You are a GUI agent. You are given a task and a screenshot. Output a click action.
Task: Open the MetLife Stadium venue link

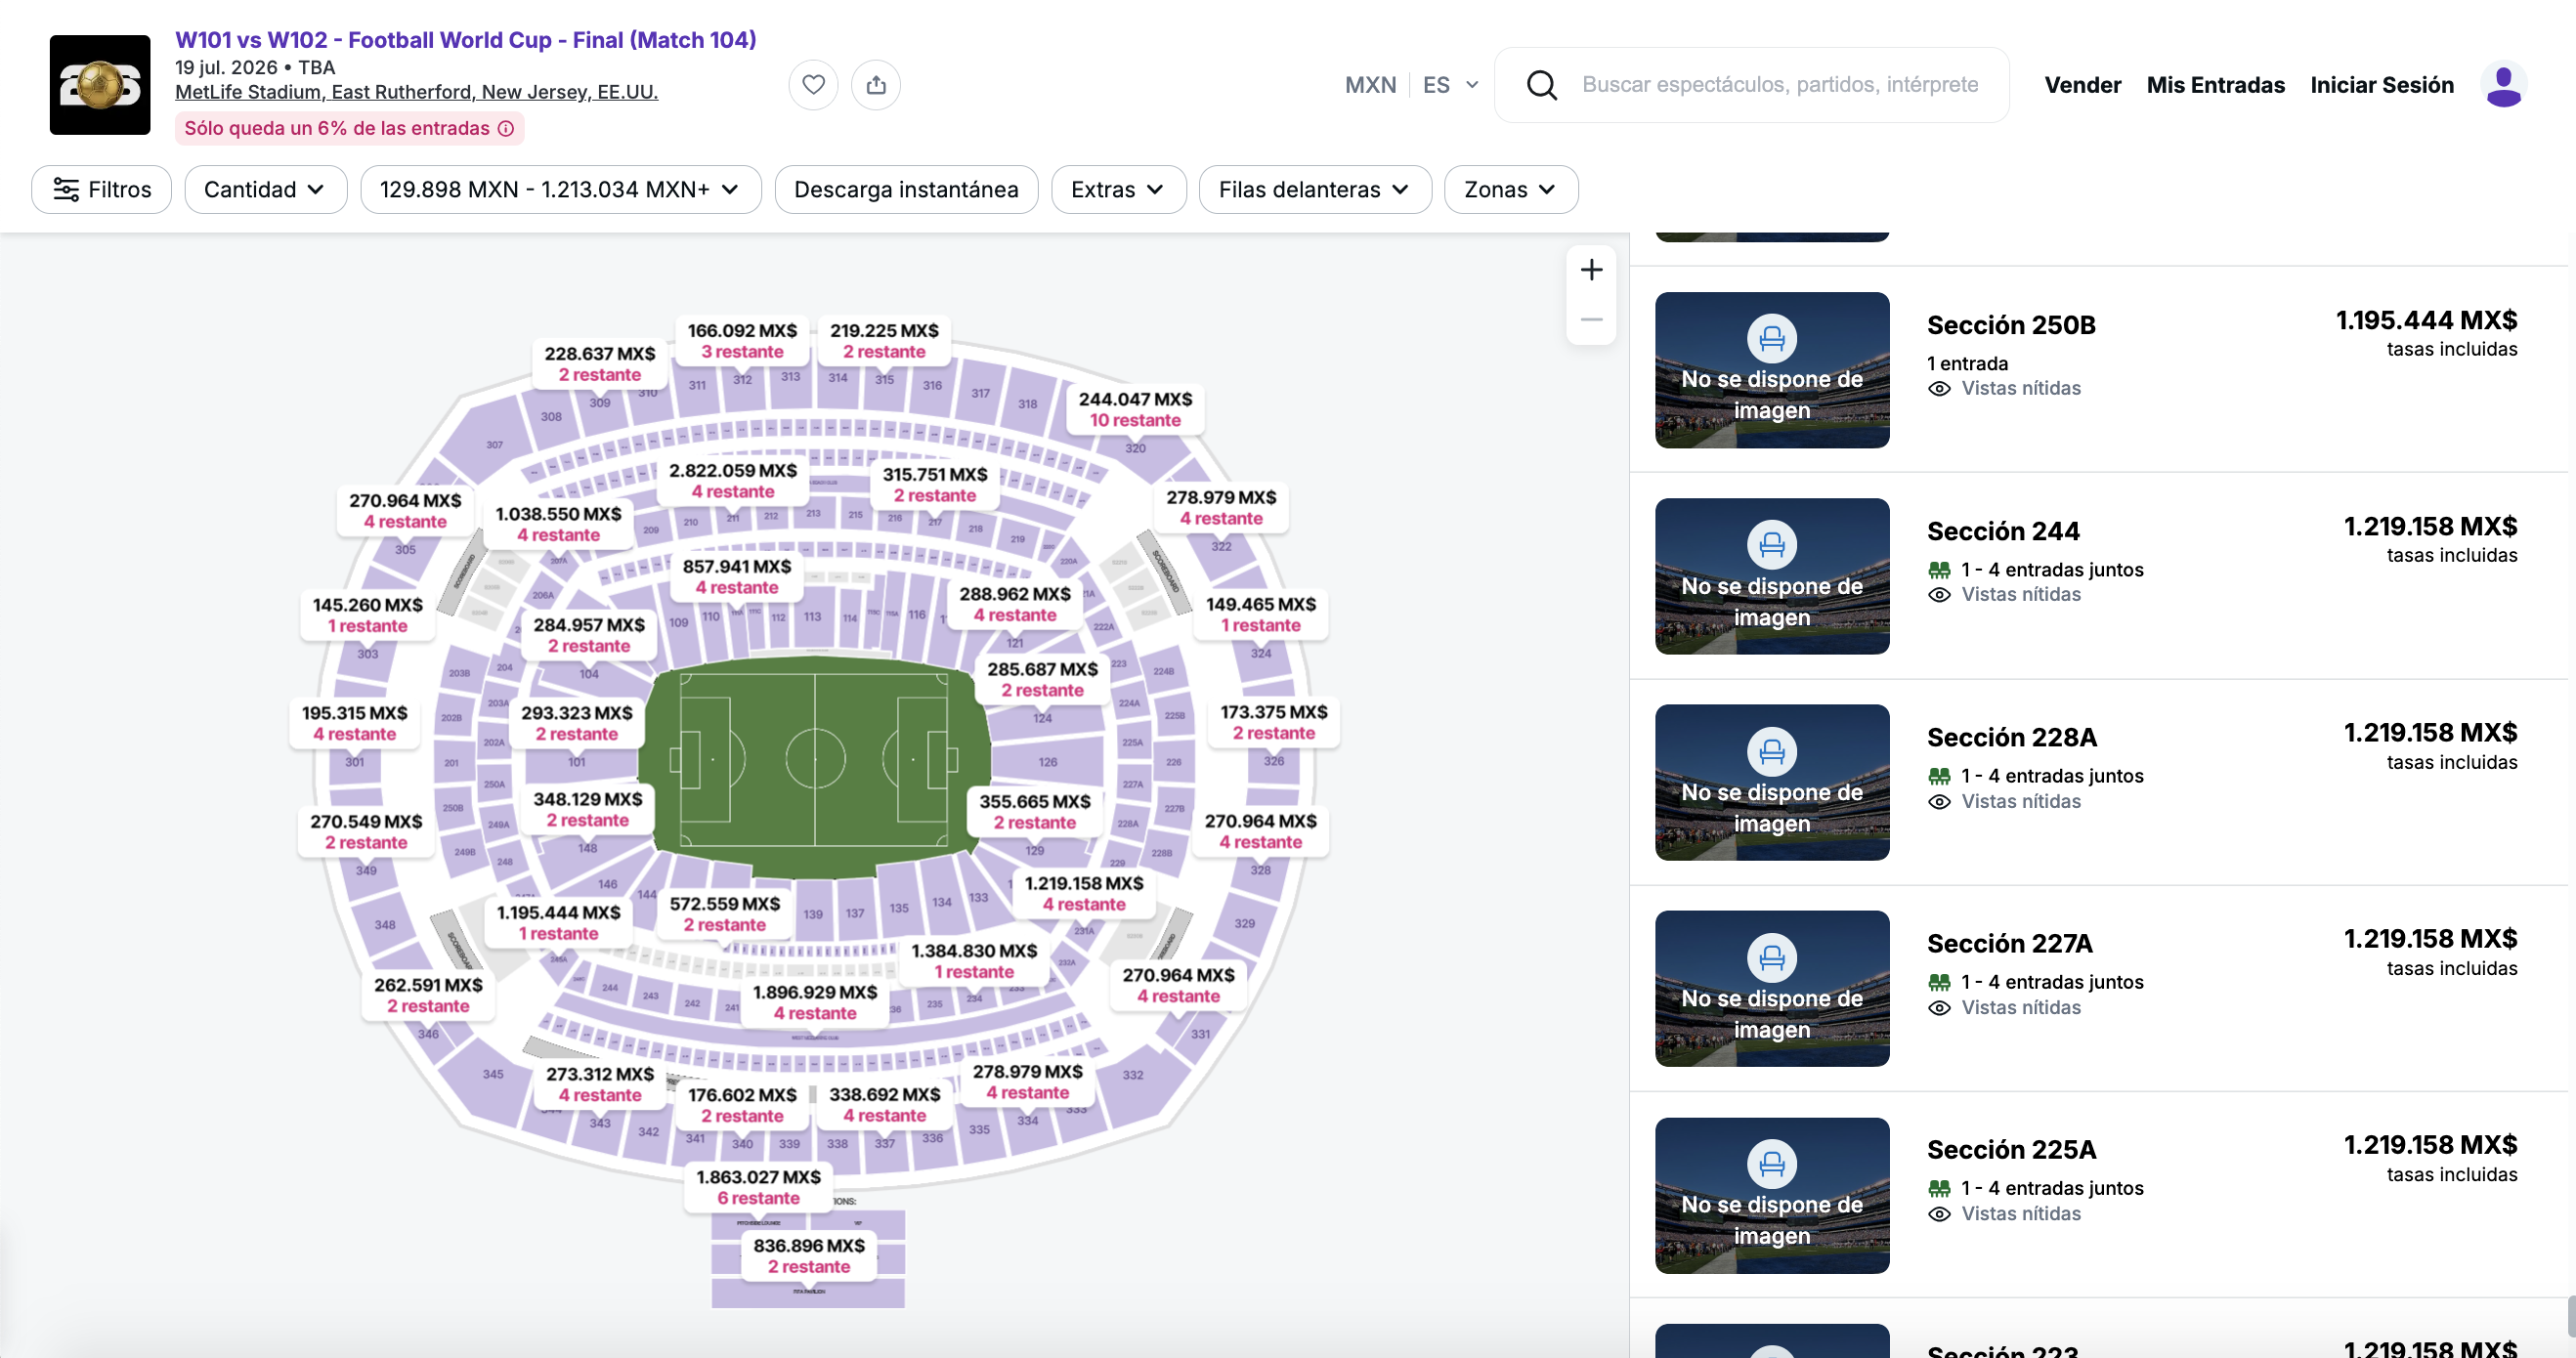pos(416,92)
